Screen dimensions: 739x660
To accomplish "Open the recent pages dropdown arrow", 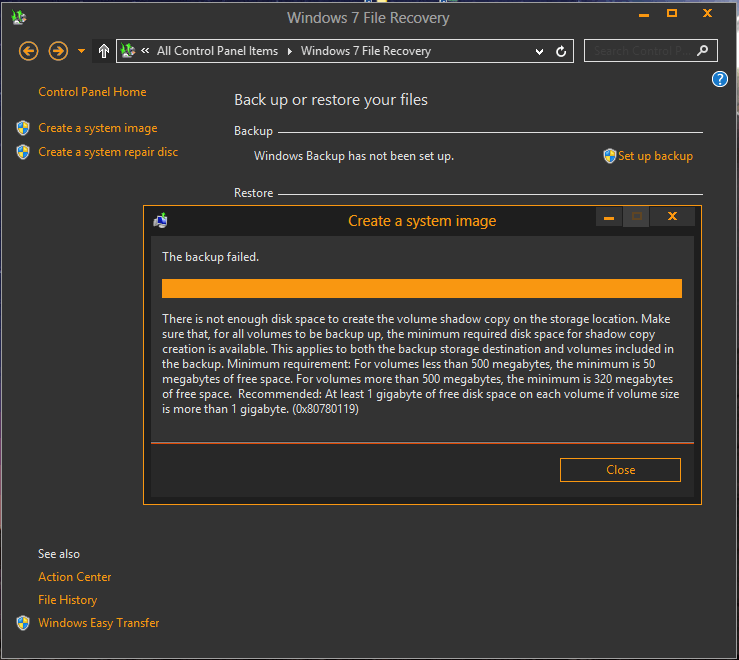I will pyautogui.click(x=82, y=51).
